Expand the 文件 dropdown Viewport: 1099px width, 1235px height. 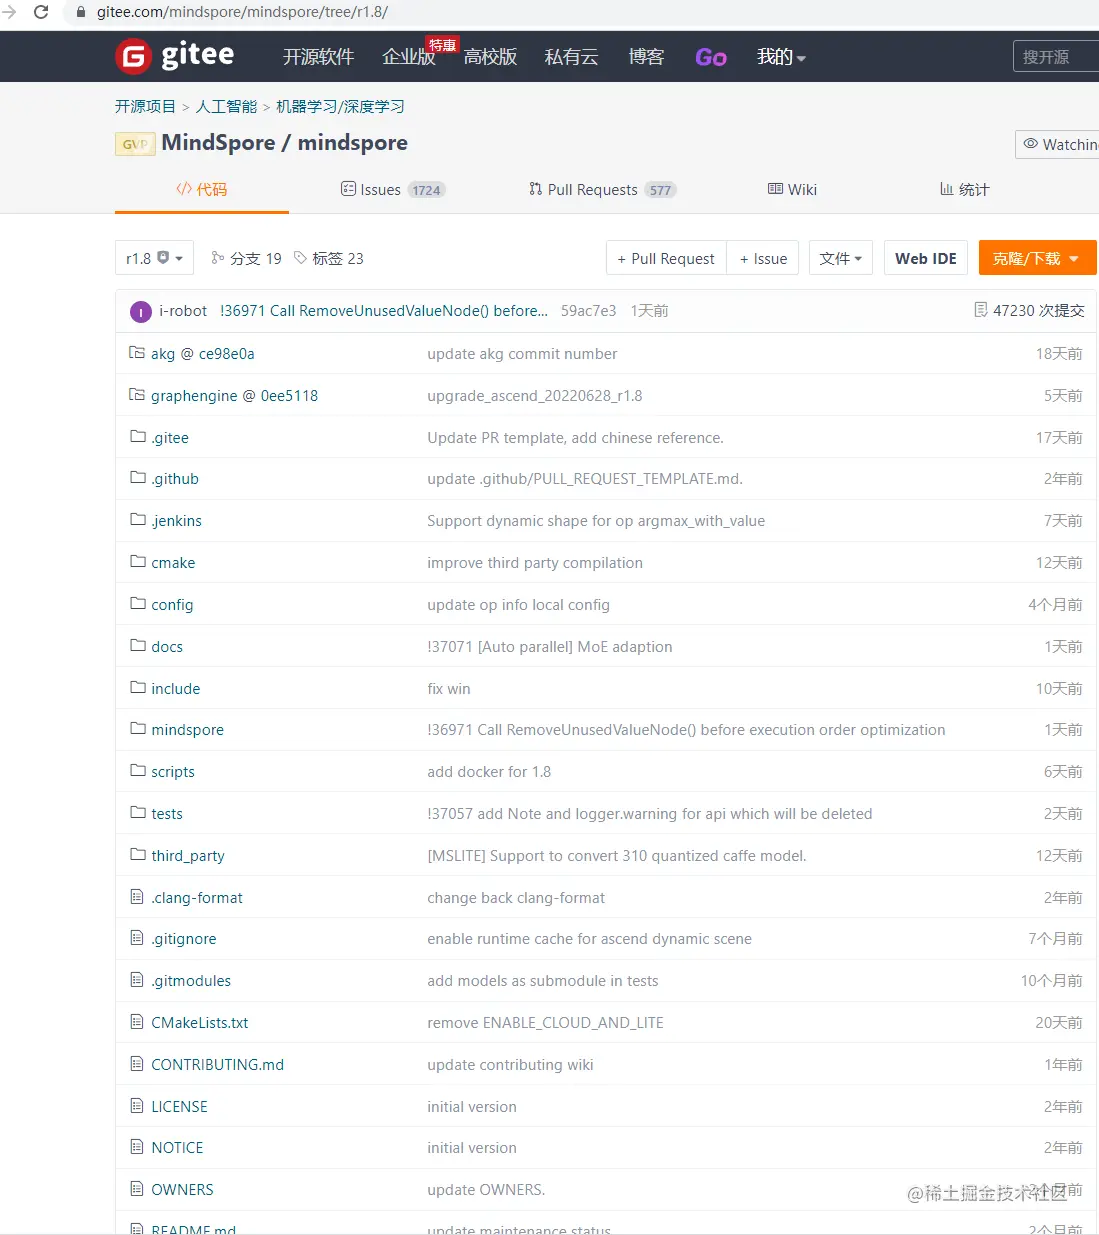[840, 258]
